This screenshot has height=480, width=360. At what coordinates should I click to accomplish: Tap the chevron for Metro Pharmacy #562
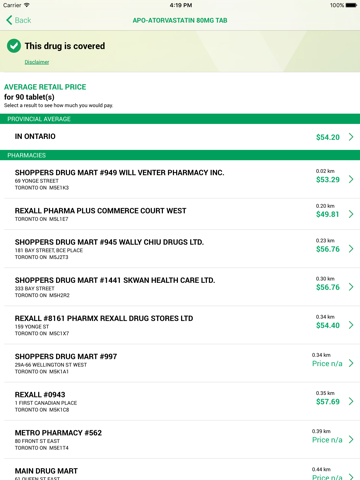(x=351, y=440)
